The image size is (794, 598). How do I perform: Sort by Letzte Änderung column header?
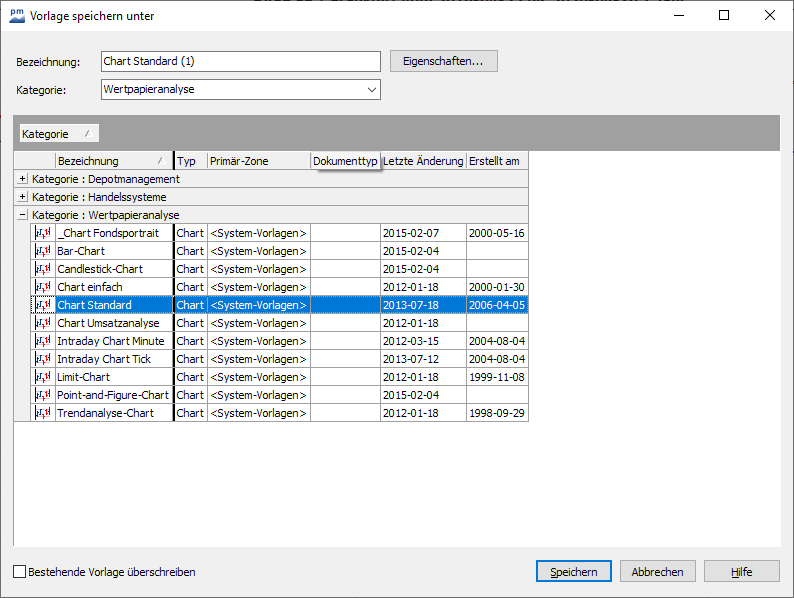pyautogui.click(x=423, y=161)
